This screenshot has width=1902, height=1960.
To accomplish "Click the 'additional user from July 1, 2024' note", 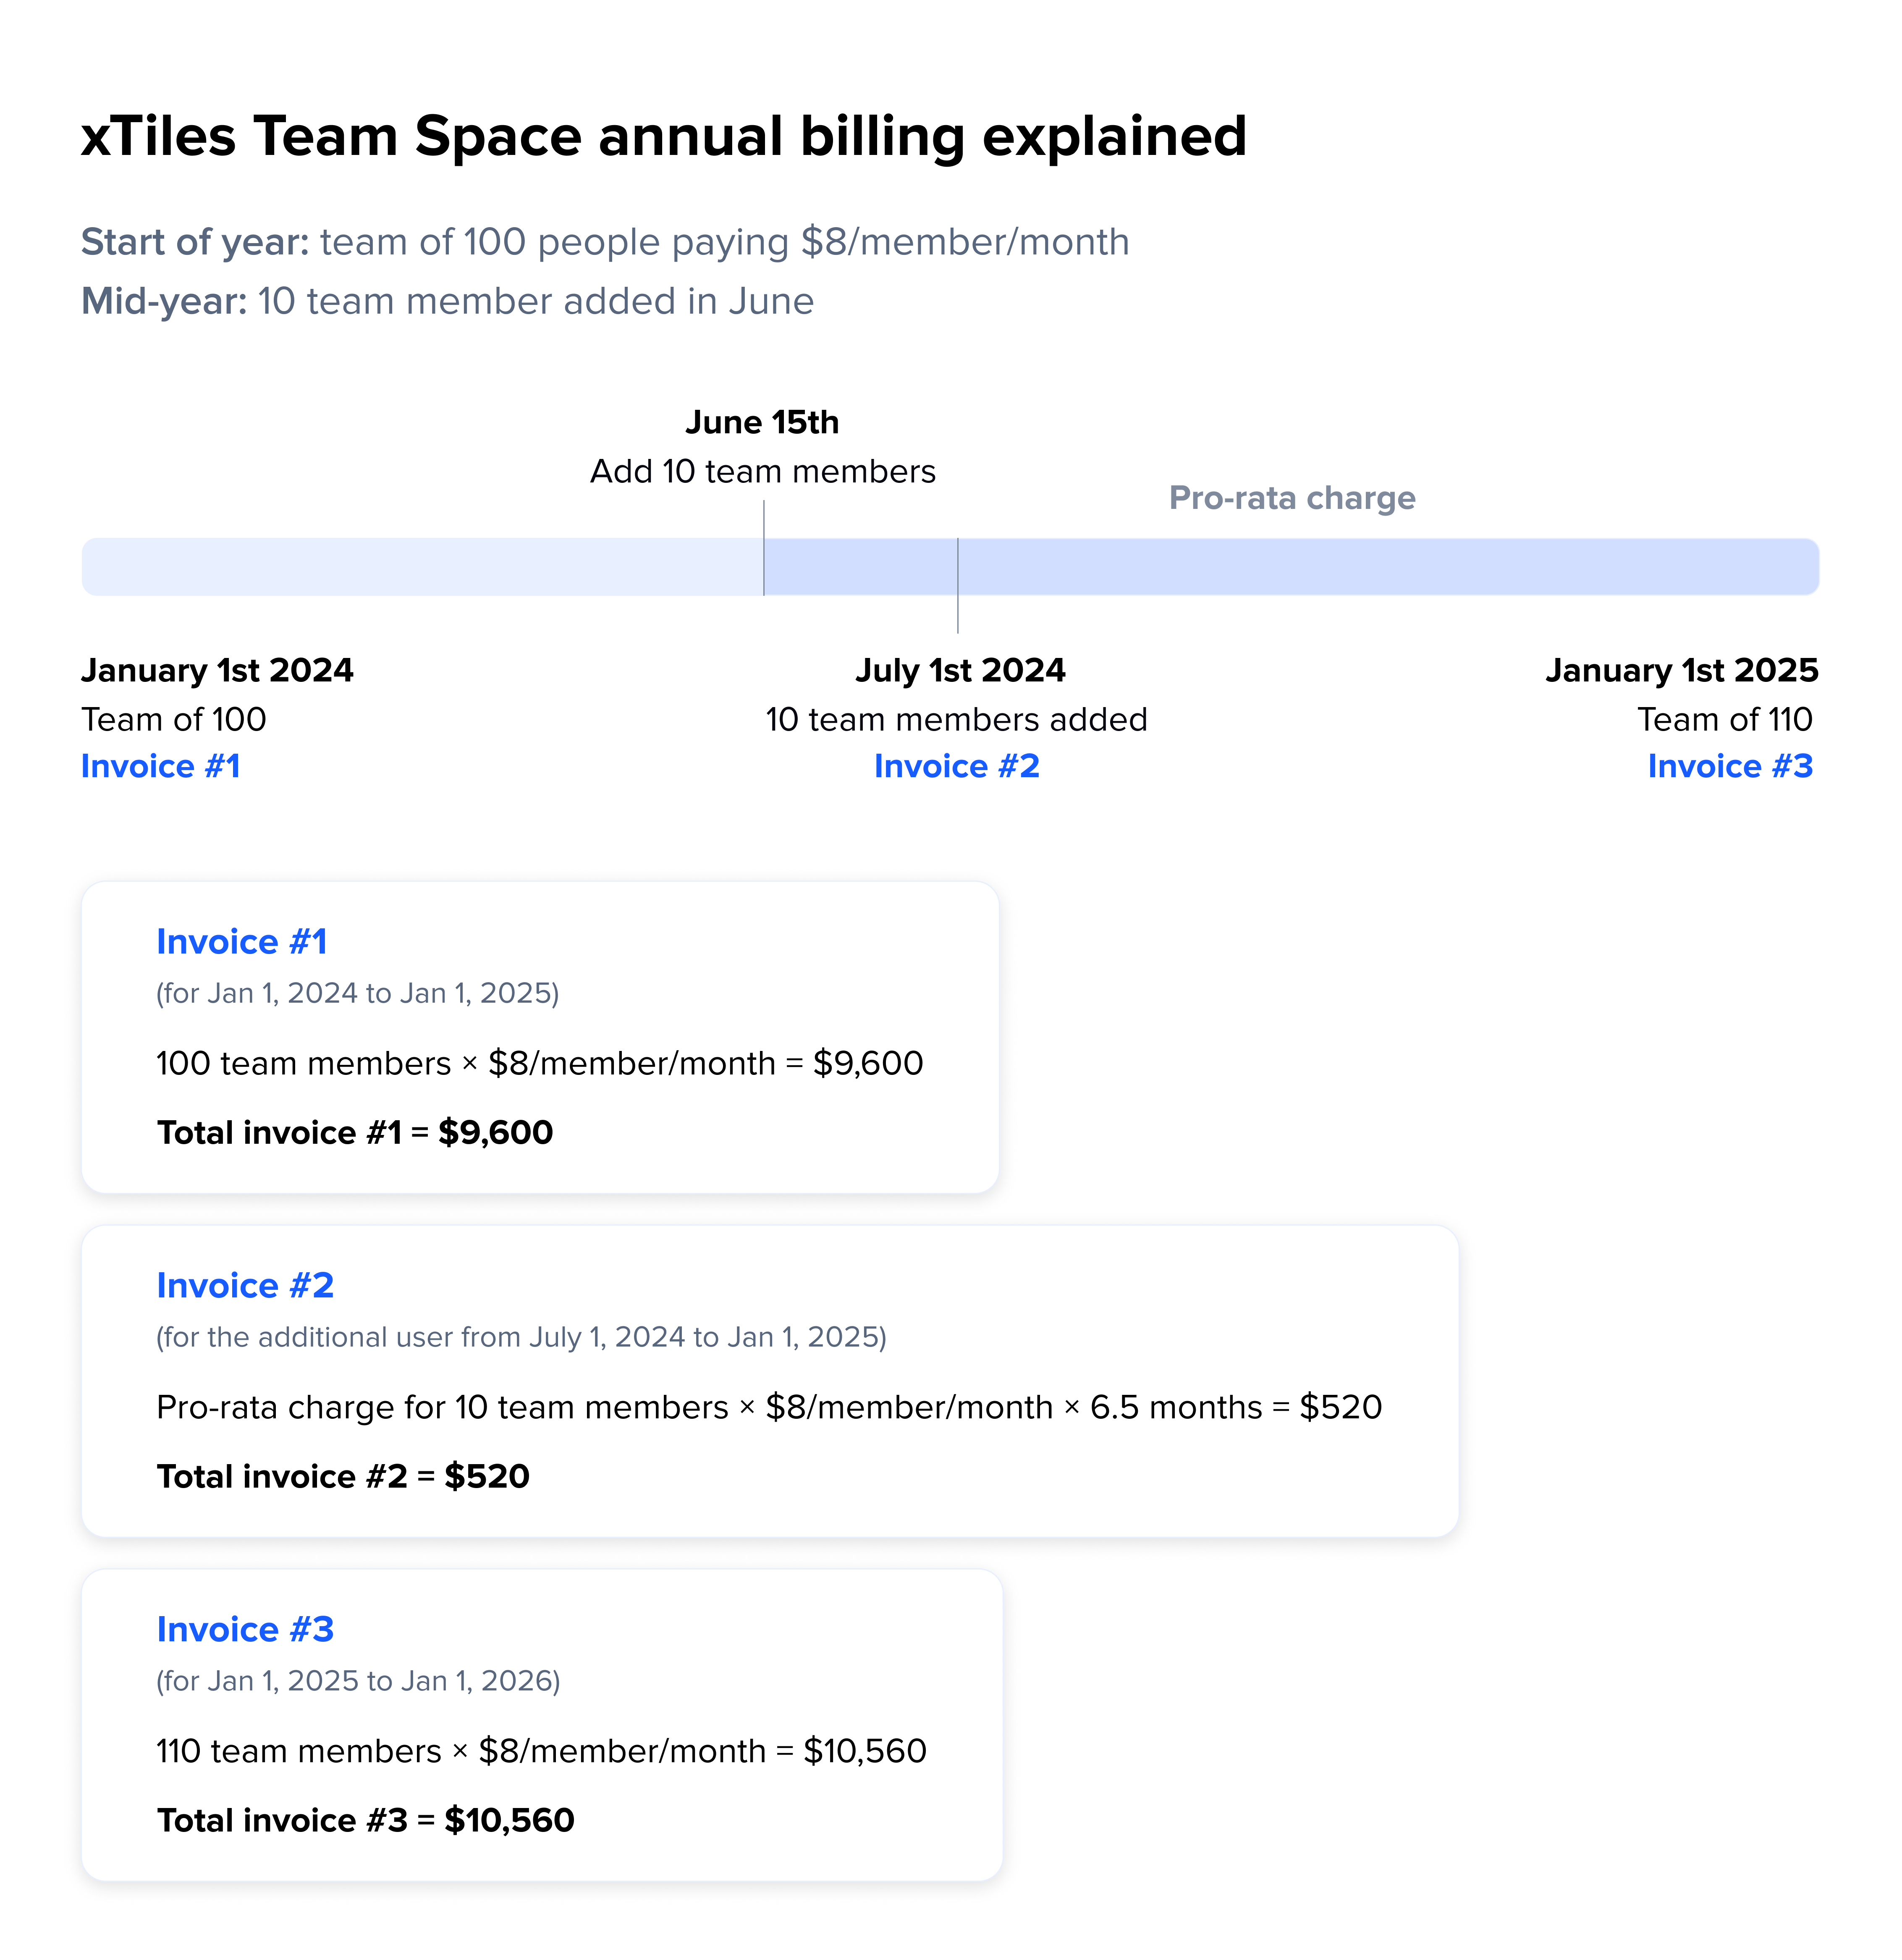I will coord(521,1337).
